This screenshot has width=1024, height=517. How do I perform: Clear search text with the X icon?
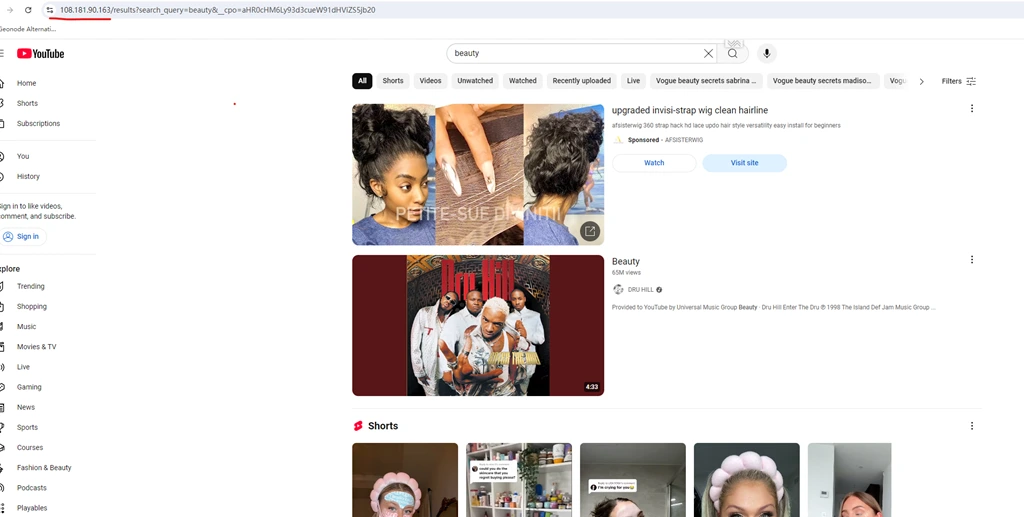click(x=708, y=53)
